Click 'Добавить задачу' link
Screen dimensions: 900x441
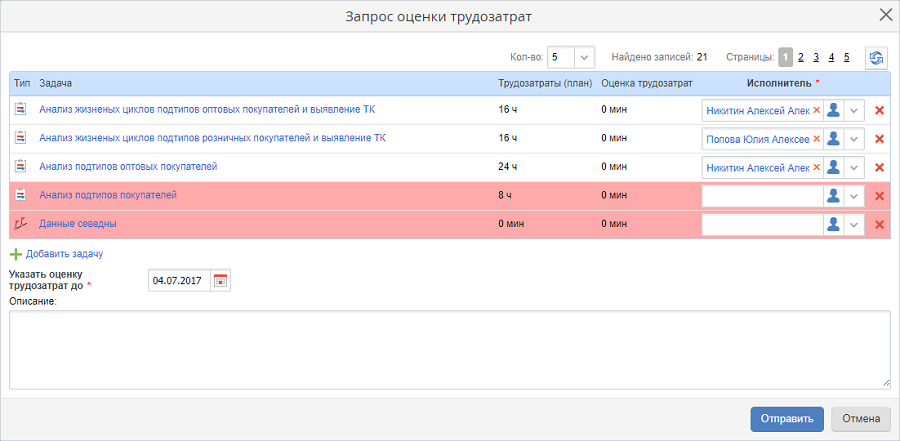pos(64,255)
